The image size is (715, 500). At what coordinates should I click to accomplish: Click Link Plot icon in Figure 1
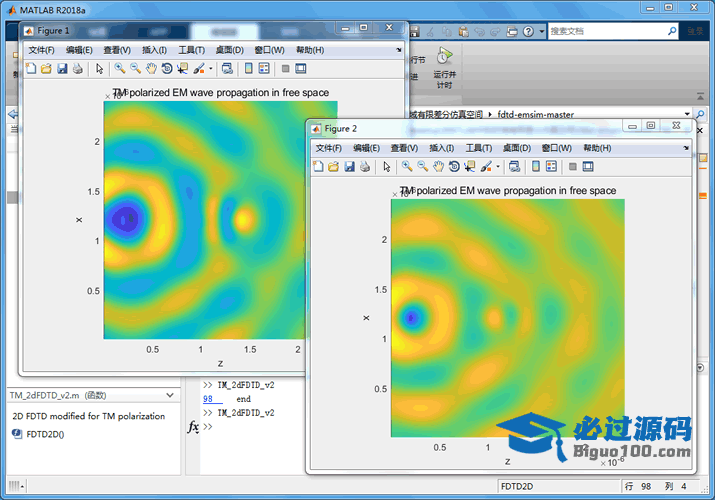(x=227, y=69)
